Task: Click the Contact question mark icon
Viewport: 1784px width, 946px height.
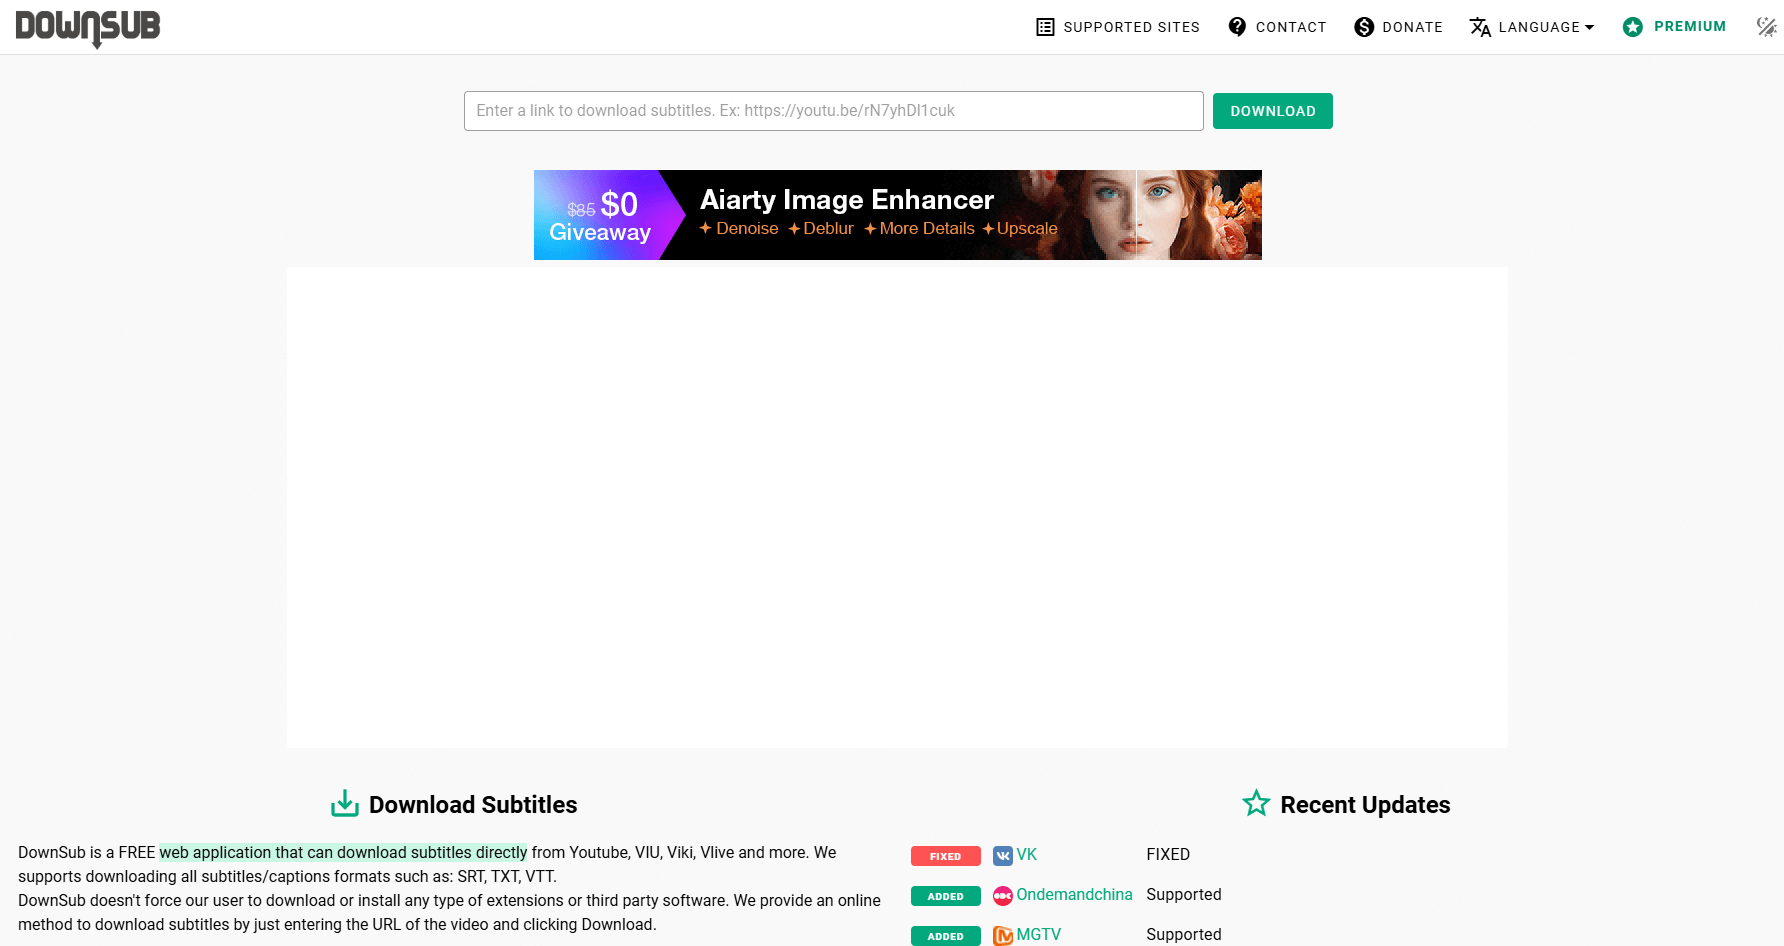Action: [x=1237, y=27]
